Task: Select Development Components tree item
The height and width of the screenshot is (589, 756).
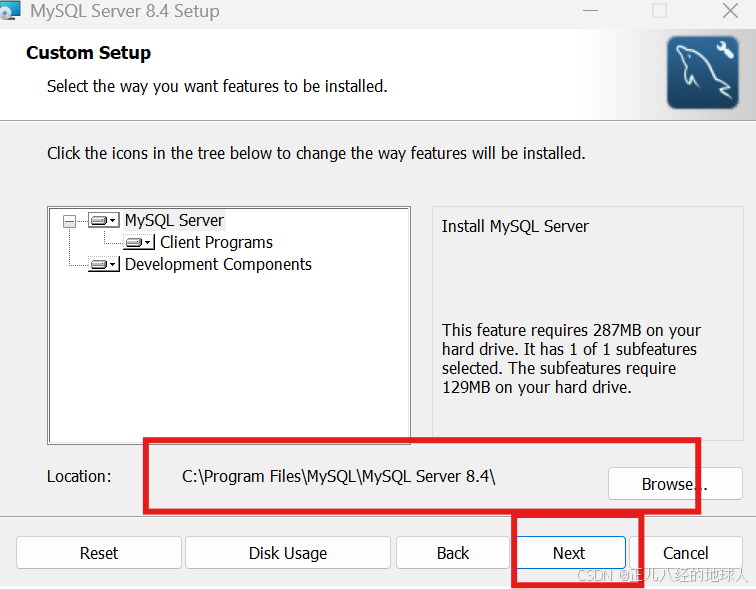Action: (218, 265)
